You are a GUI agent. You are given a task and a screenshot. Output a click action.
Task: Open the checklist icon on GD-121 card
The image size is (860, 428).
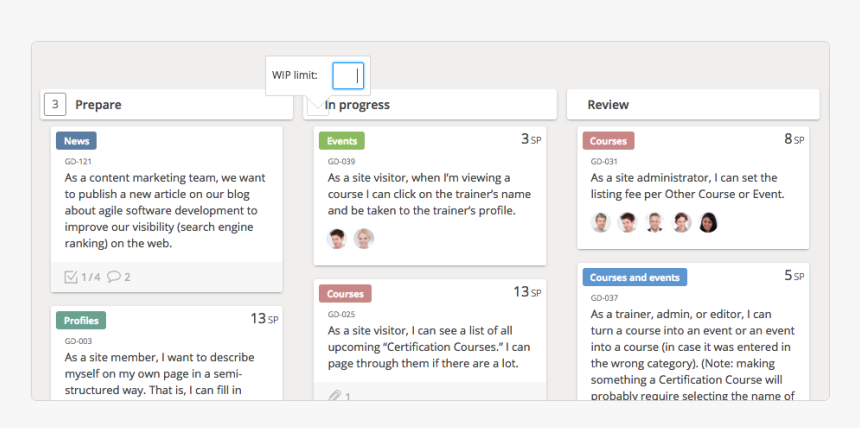71,277
